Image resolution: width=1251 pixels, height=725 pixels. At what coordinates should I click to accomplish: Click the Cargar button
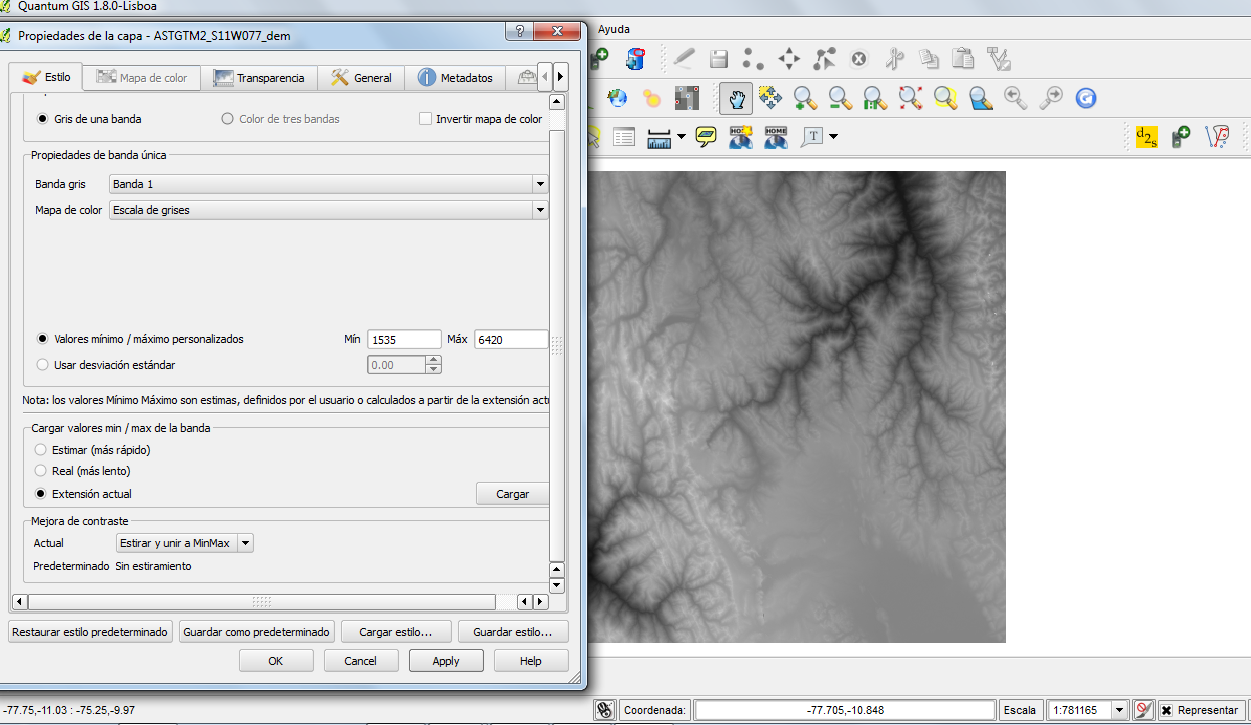coord(513,494)
